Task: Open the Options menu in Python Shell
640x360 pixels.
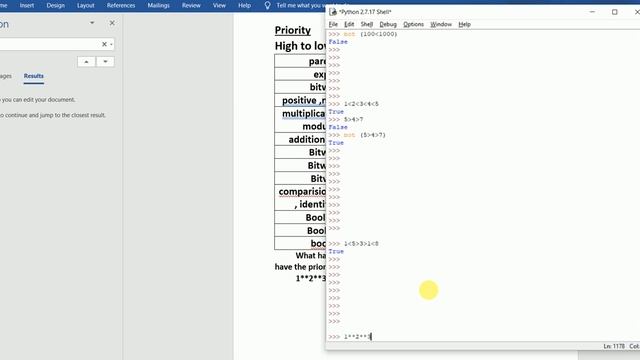Action: (x=413, y=24)
